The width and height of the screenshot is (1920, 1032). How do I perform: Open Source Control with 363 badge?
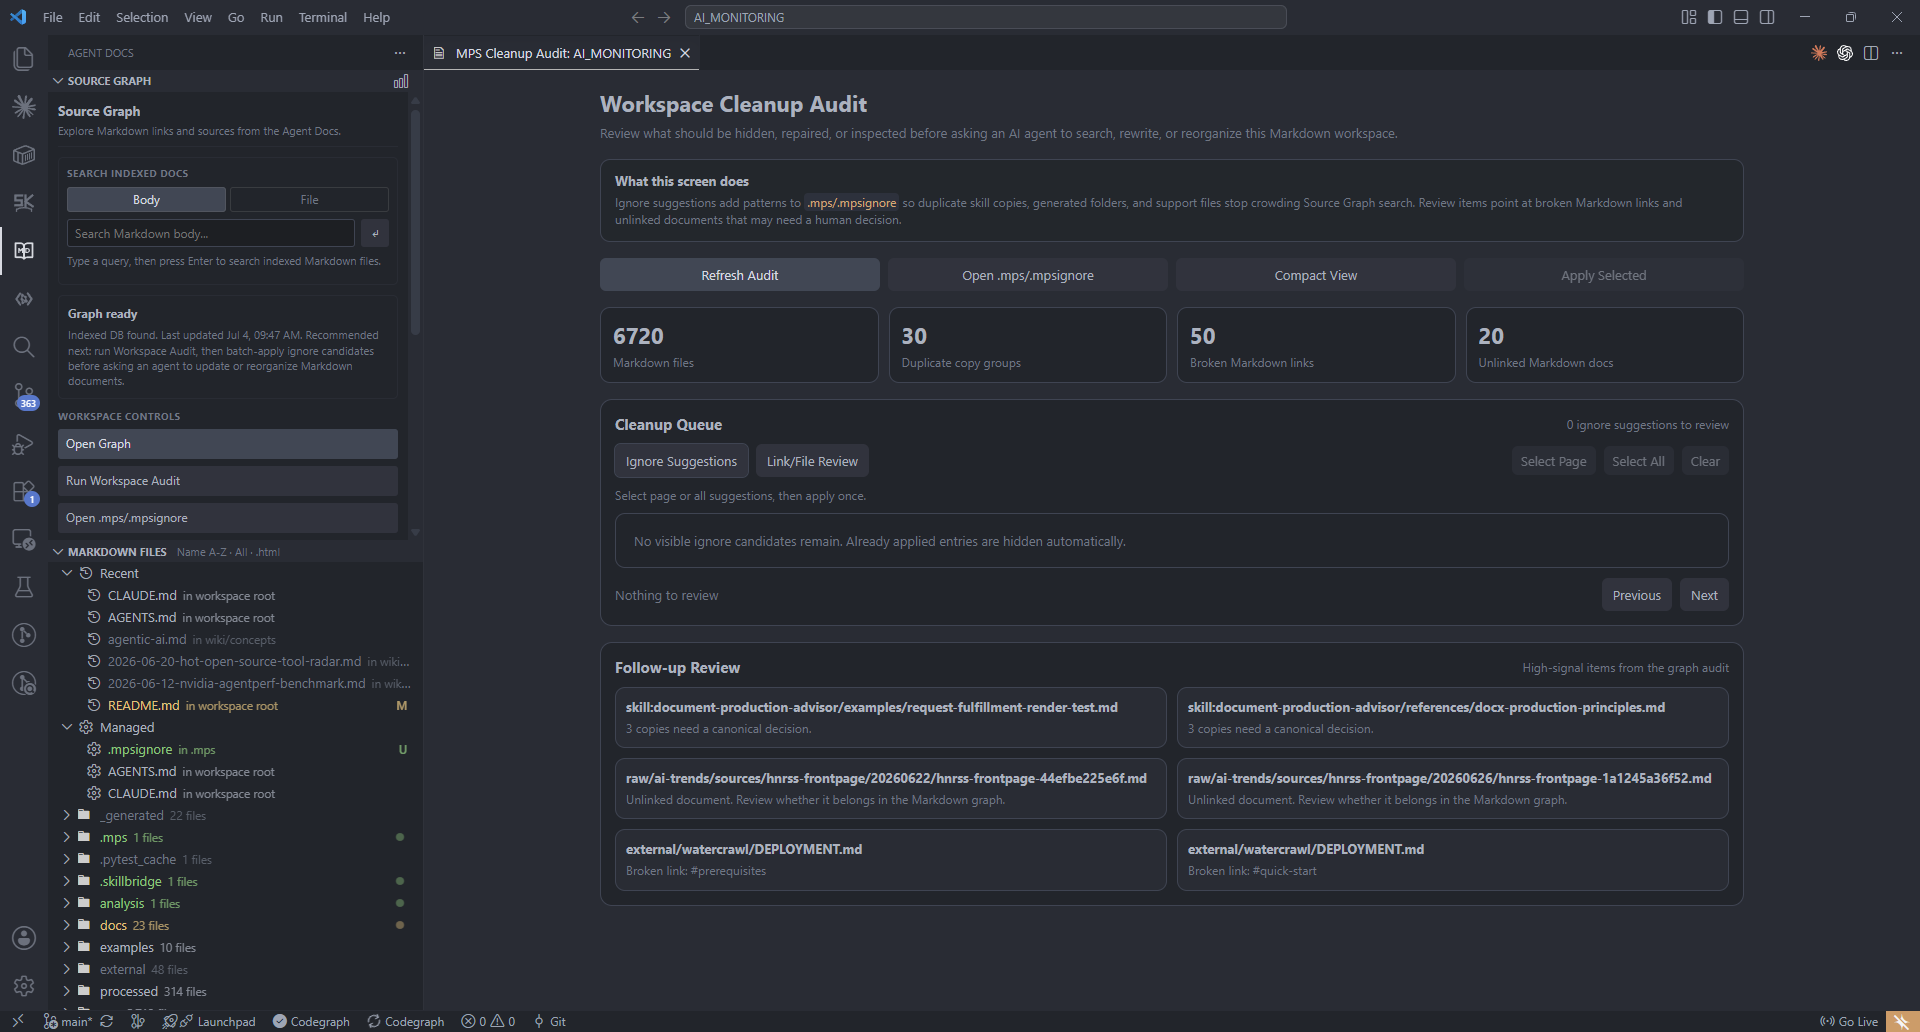coord(24,396)
